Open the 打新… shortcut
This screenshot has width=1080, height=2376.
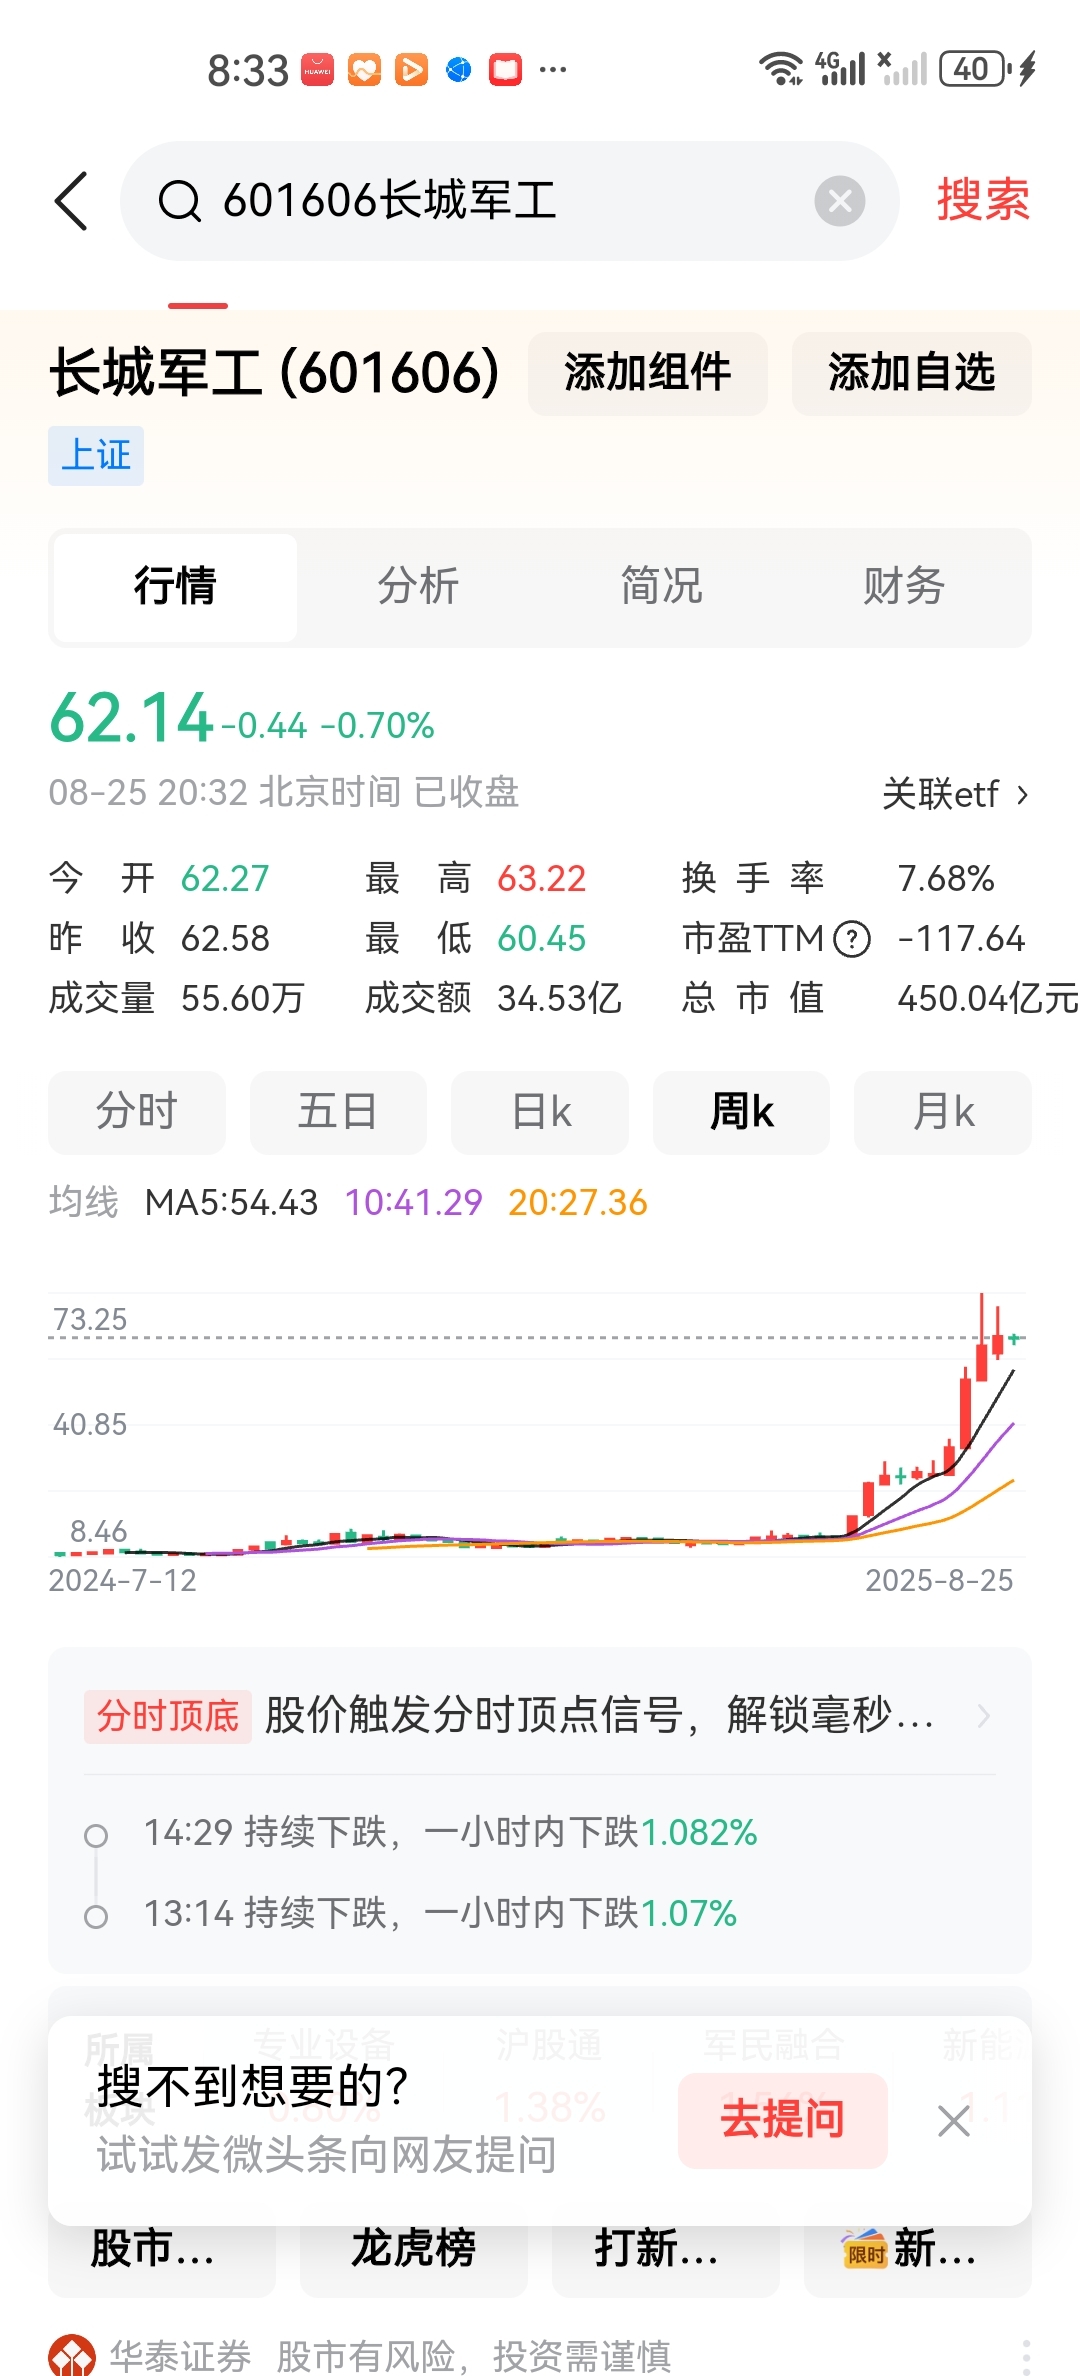[x=666, y=2248]
